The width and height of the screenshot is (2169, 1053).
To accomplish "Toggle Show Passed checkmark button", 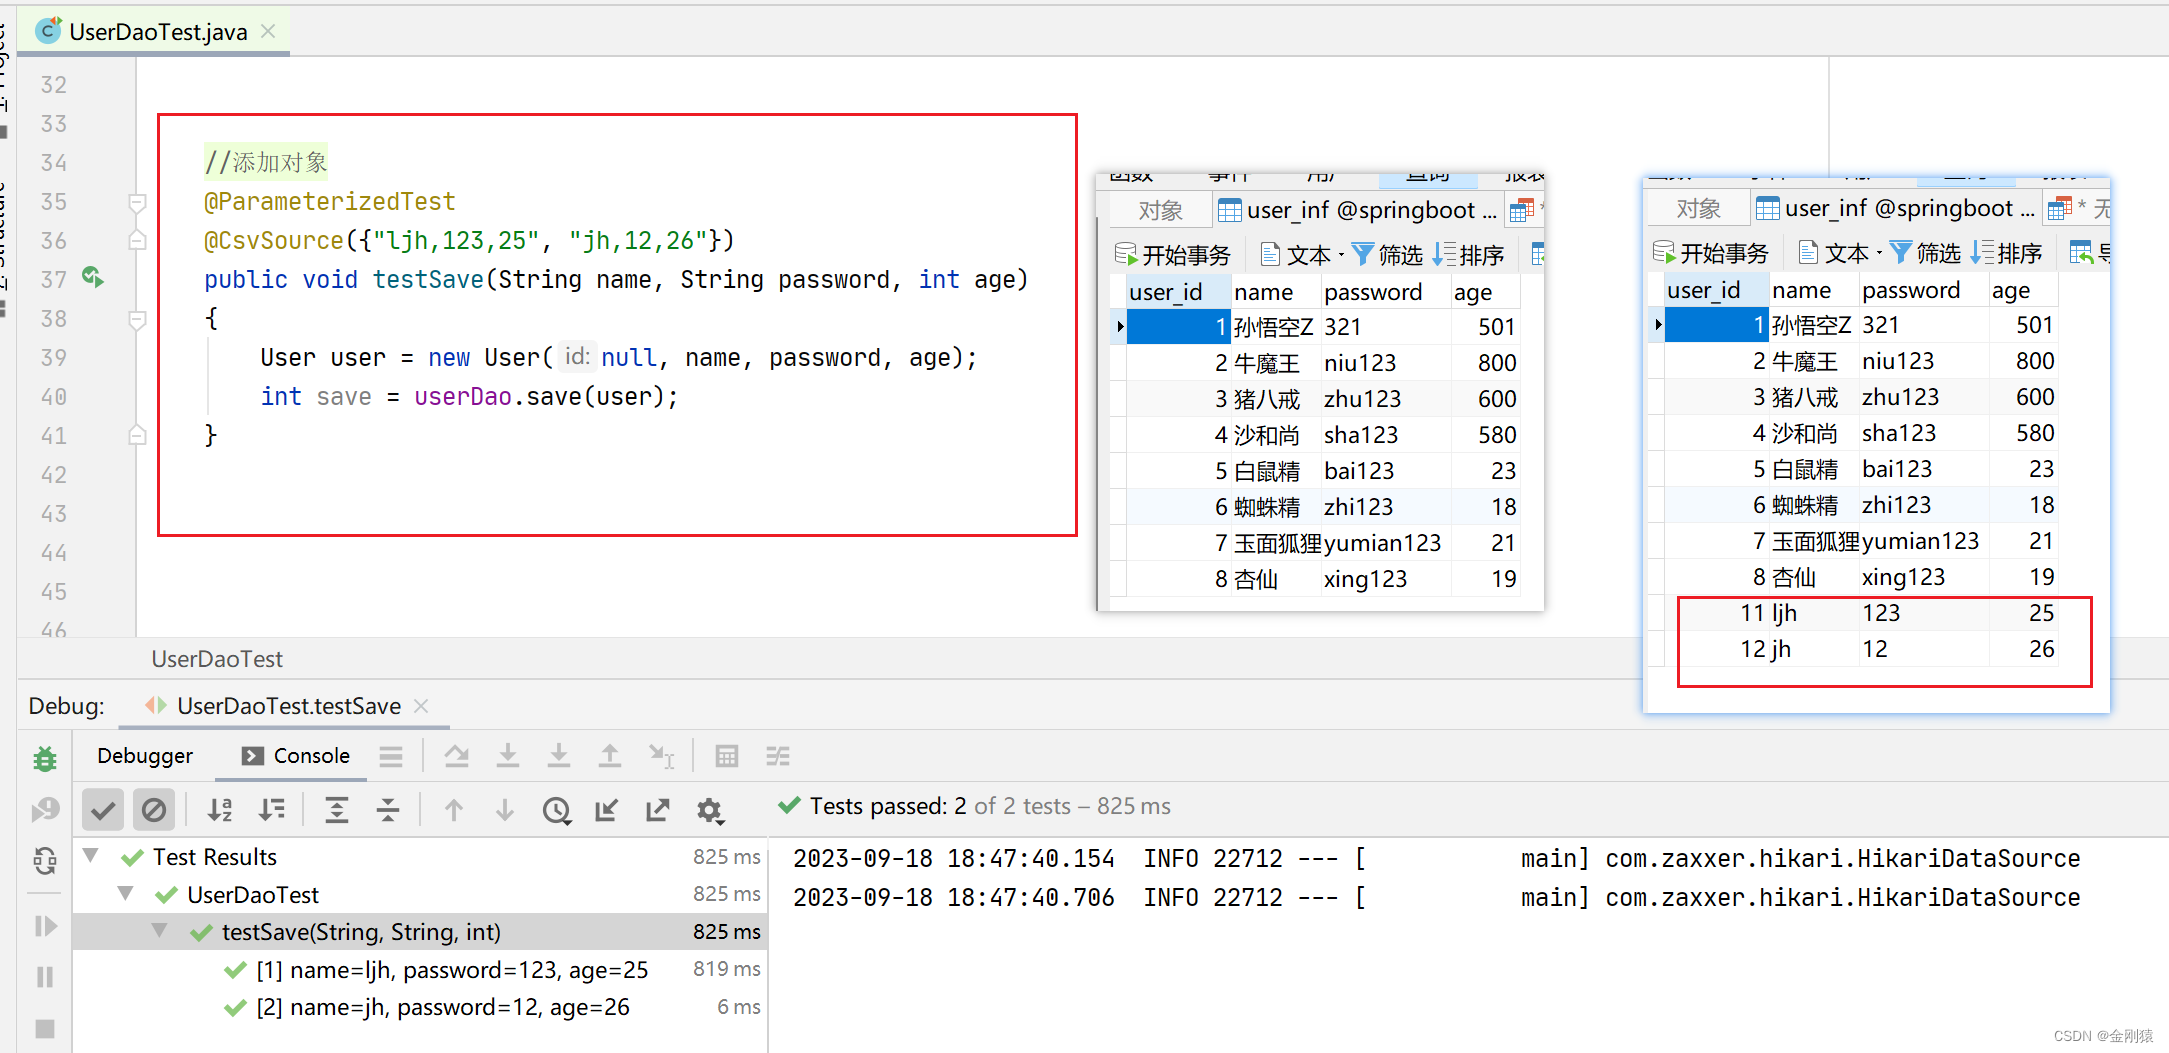I will 103,810.
